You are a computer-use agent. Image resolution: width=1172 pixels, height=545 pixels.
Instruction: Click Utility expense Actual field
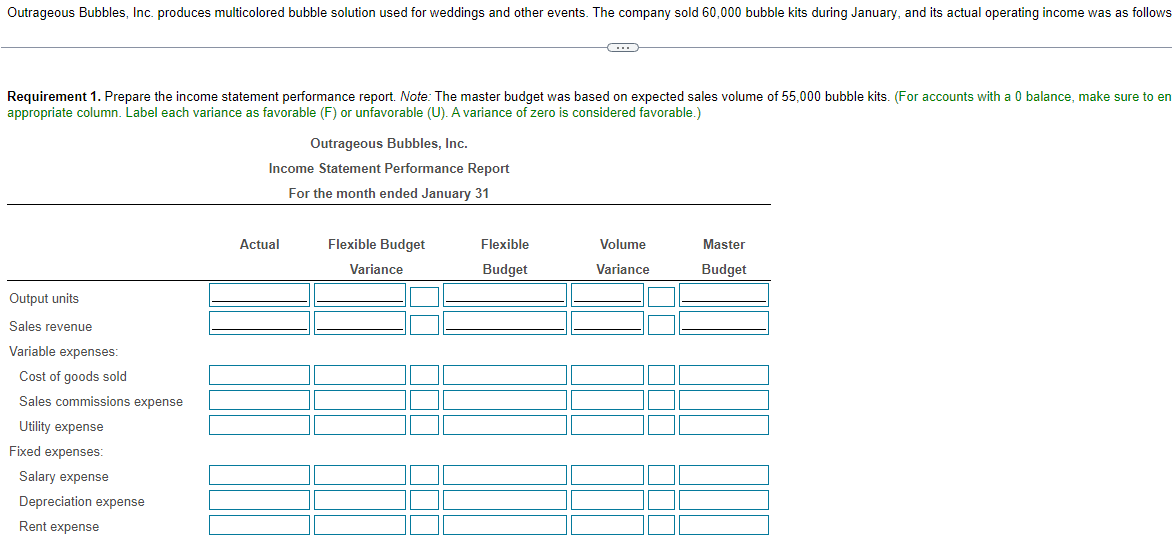click(259, 425)
